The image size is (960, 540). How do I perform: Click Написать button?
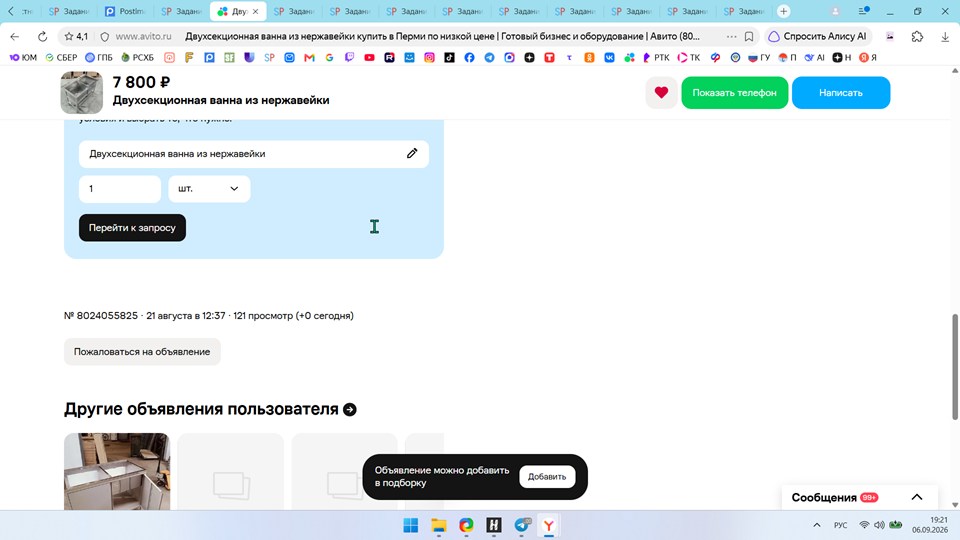point(841,92)
